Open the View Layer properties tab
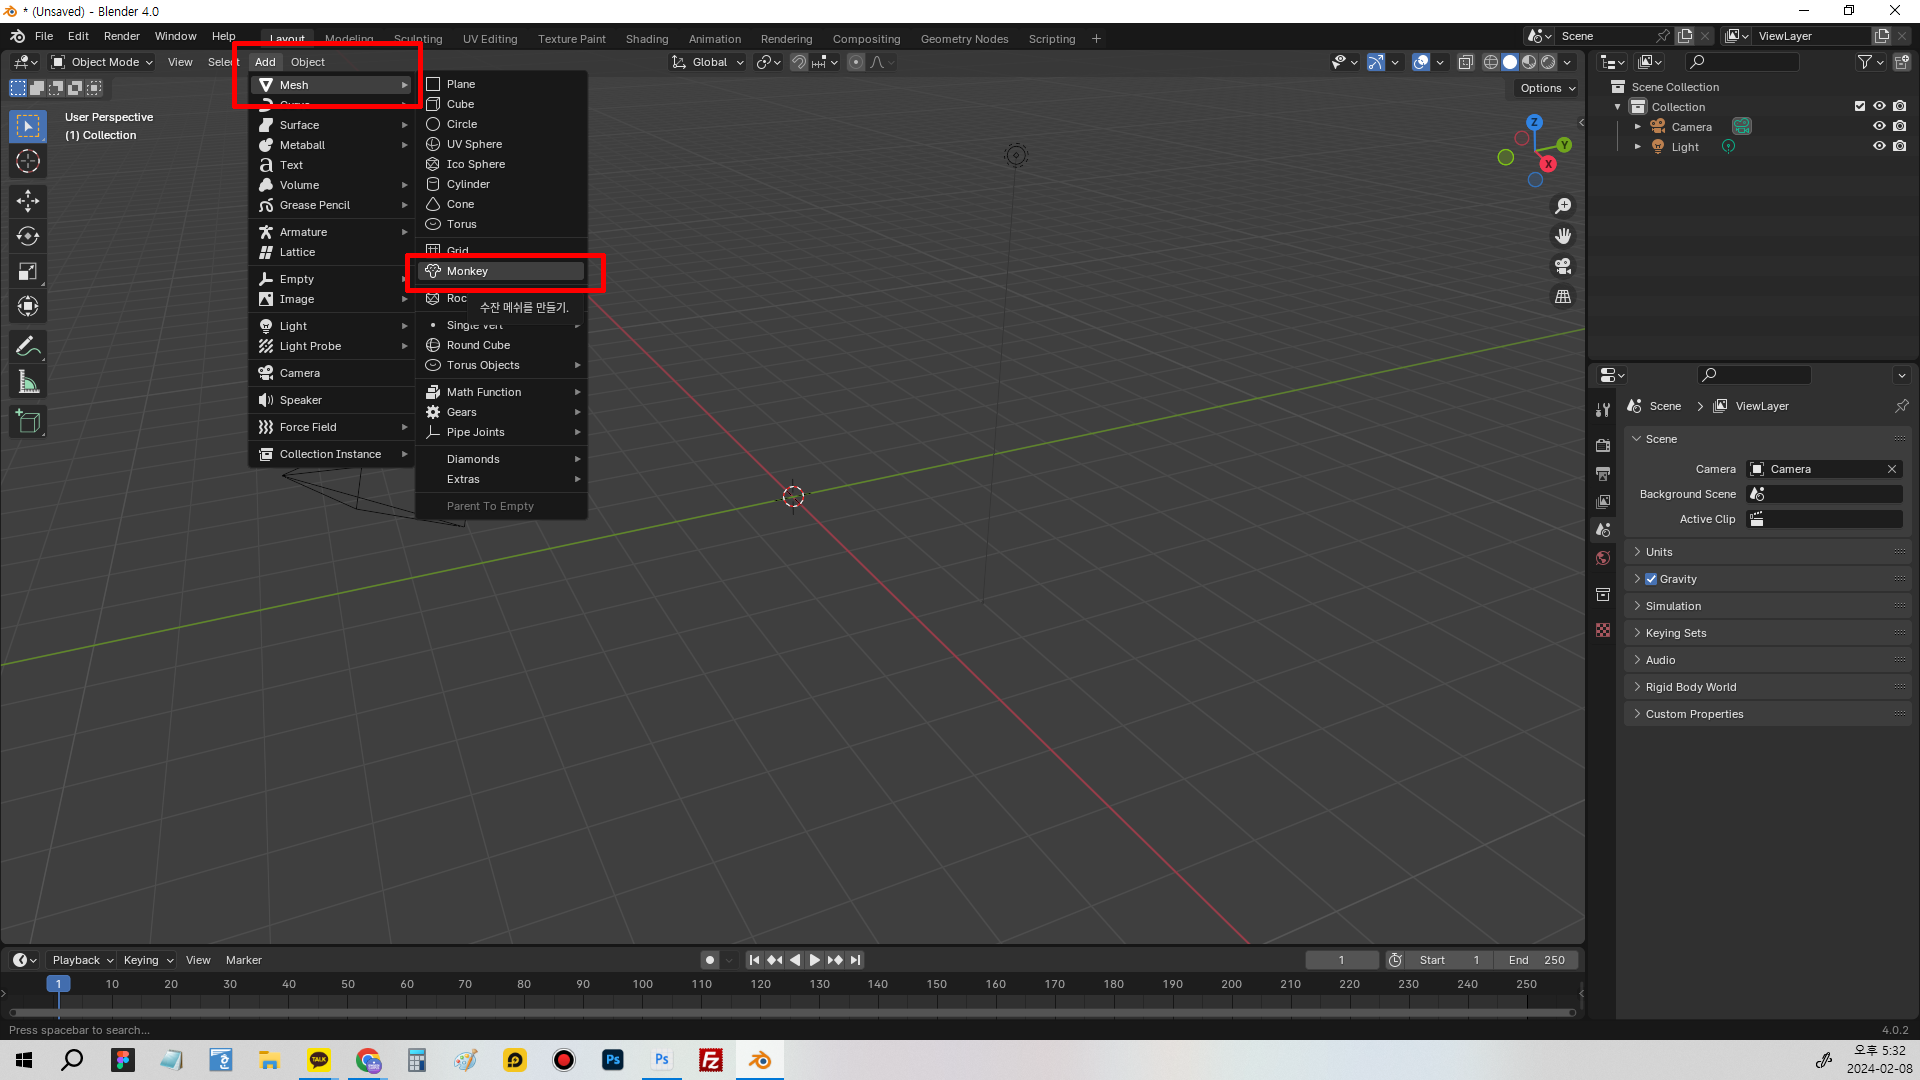 click(x=1603, y=501)
